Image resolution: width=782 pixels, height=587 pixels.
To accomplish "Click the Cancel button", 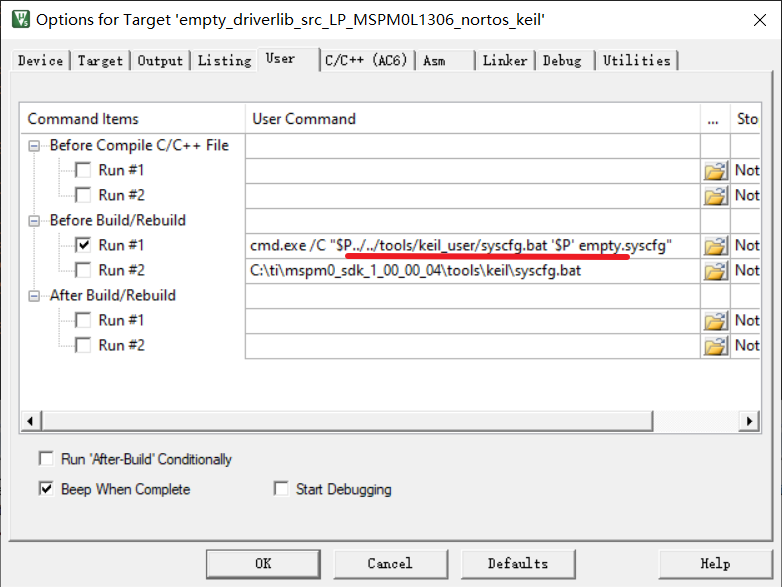I will tap(391, 564).
